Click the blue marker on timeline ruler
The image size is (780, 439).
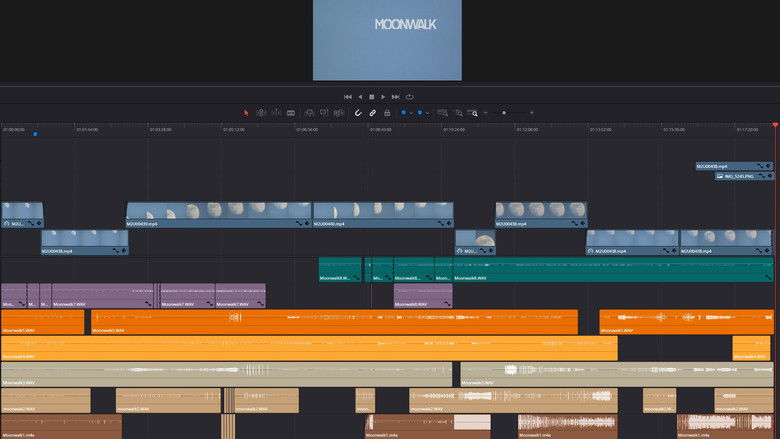click(x=34, y=134)
